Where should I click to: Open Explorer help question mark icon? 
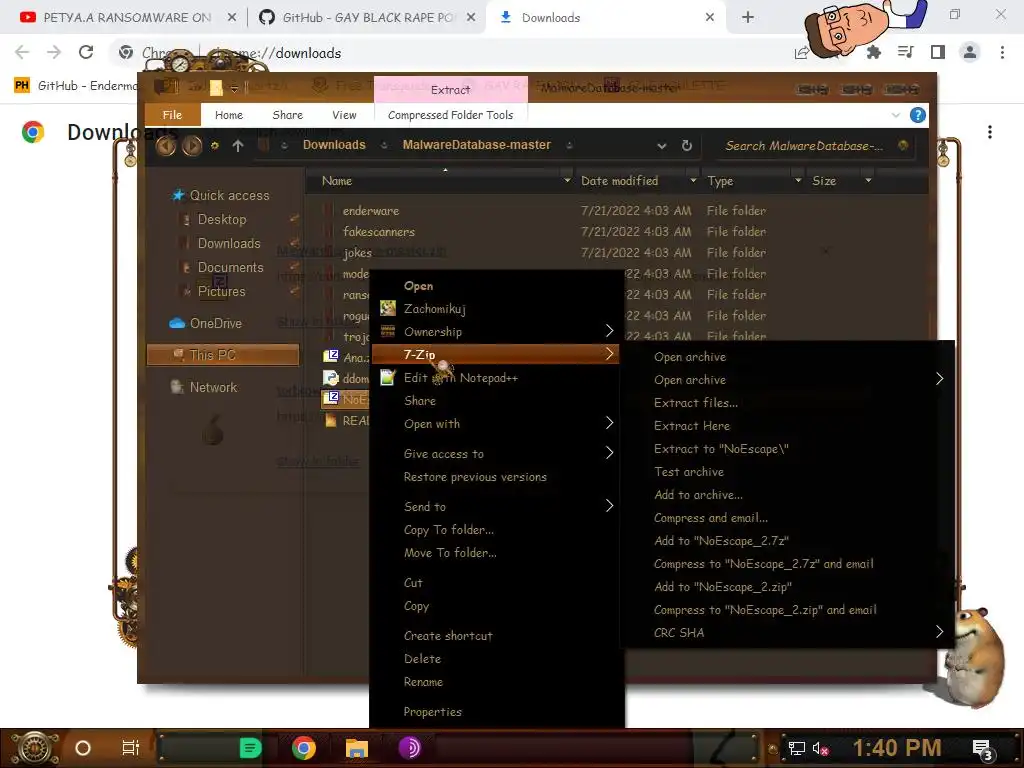(918, 115)
